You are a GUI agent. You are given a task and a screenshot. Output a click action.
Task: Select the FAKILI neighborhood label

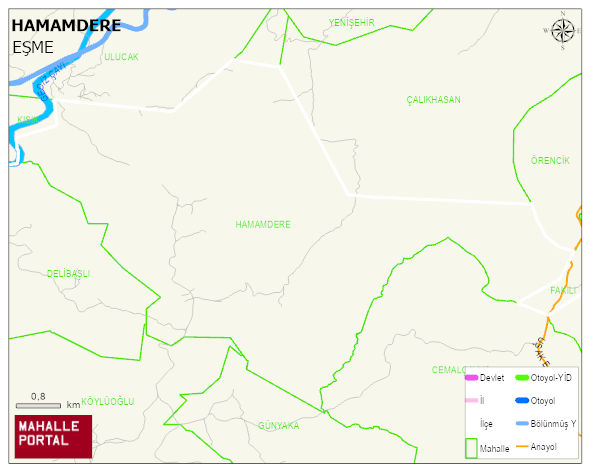tap(563, 290)
